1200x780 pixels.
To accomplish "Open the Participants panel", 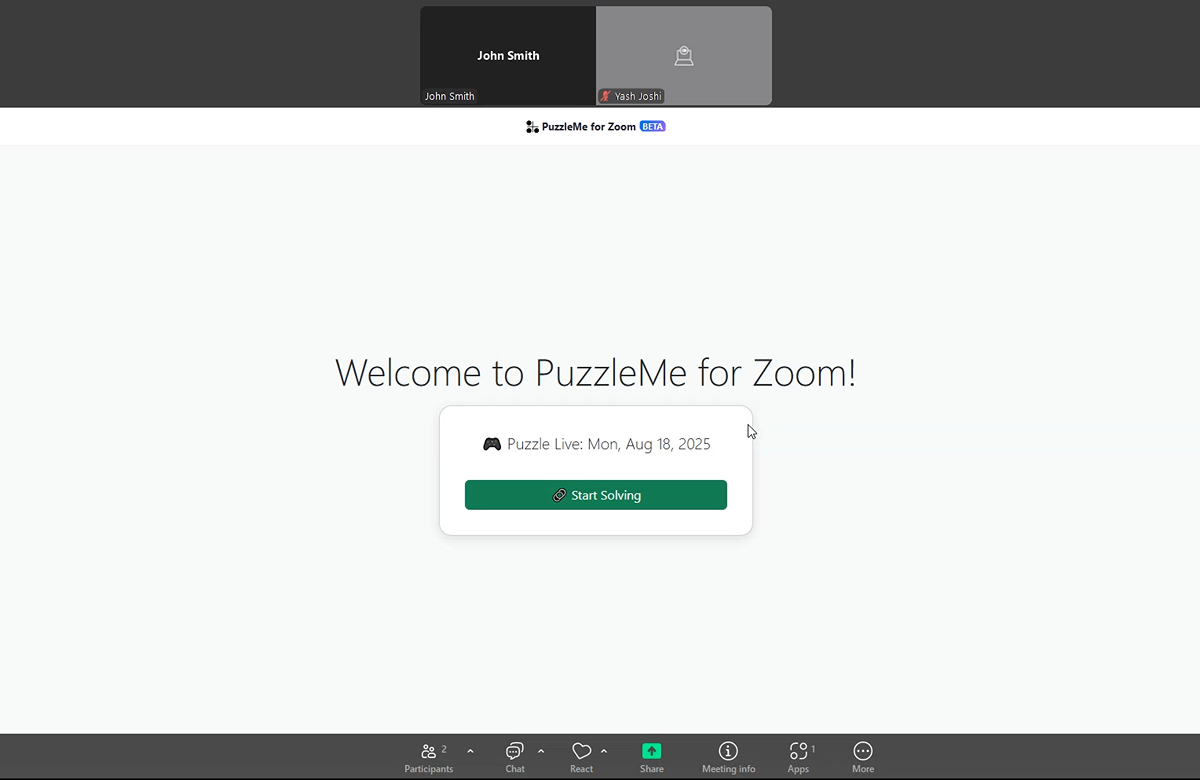I will (x=429, y=757).
